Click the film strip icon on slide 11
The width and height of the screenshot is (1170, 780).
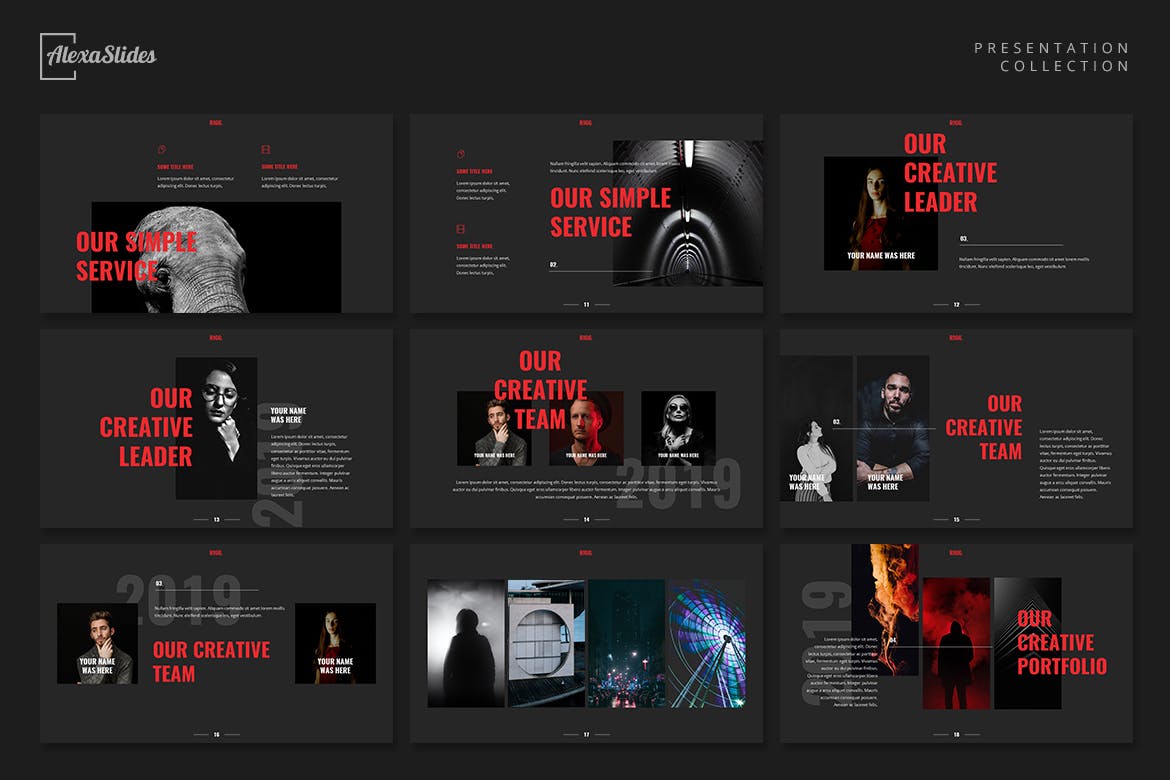(461, 229)
